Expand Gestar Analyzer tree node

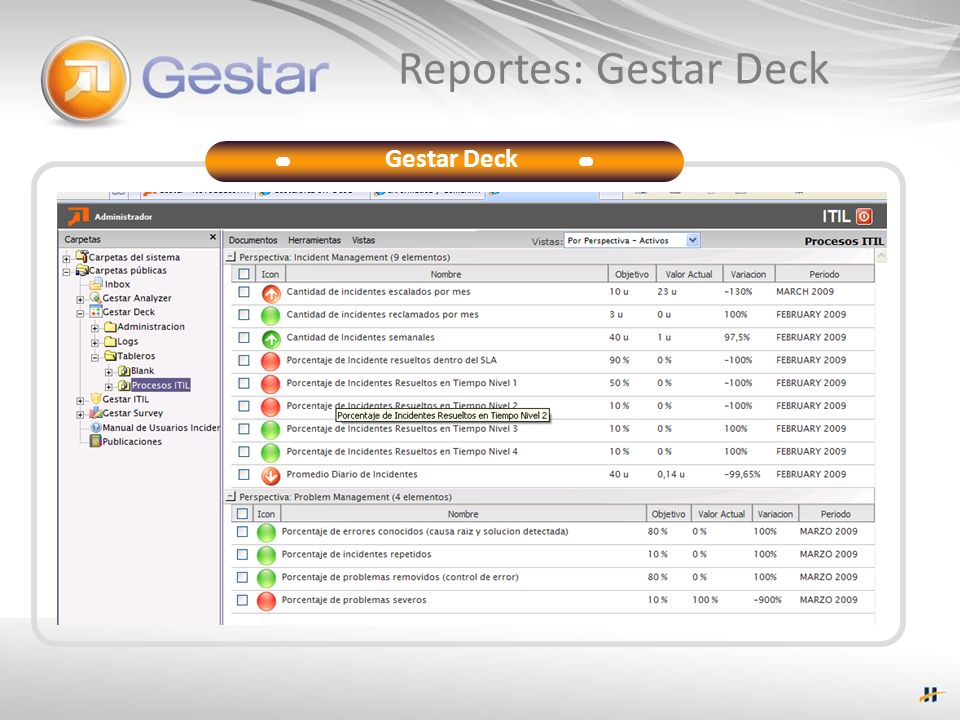80,299
